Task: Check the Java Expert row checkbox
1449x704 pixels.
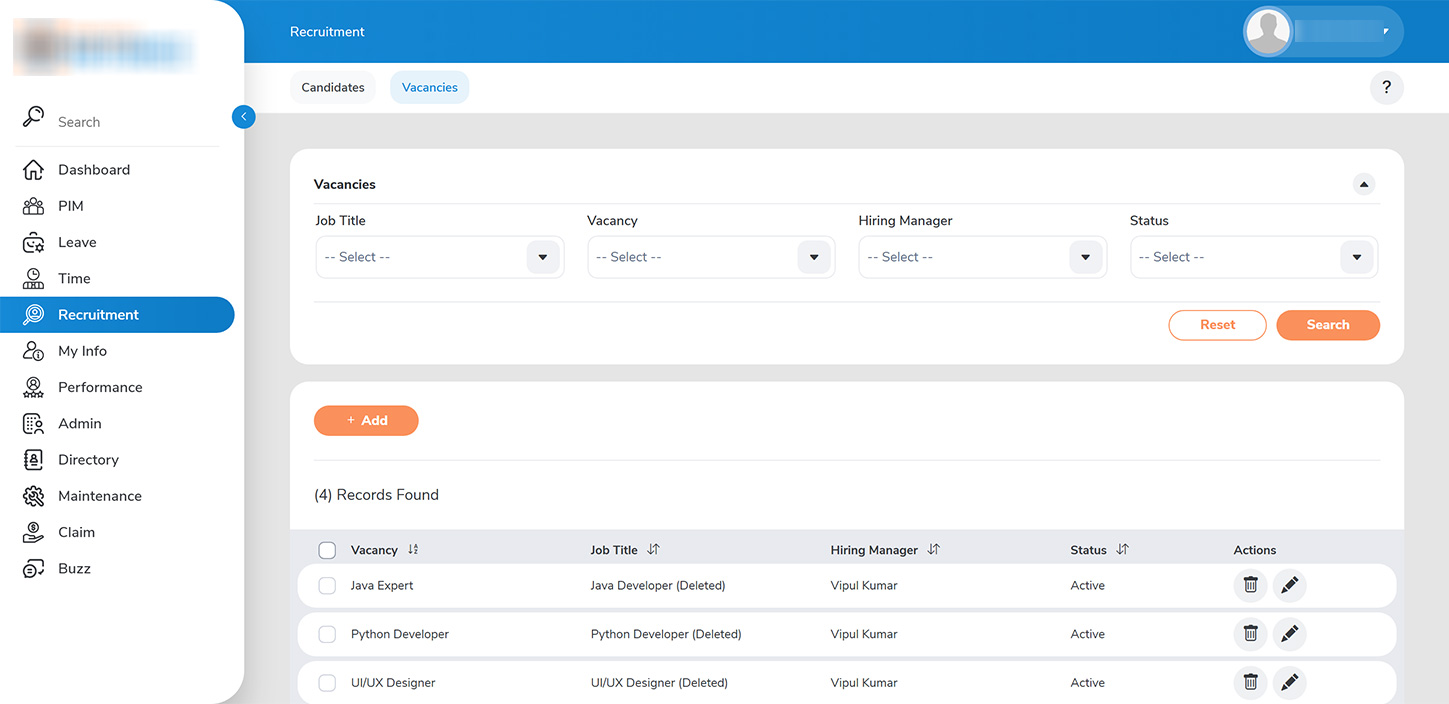Action: tap(327, 586)
